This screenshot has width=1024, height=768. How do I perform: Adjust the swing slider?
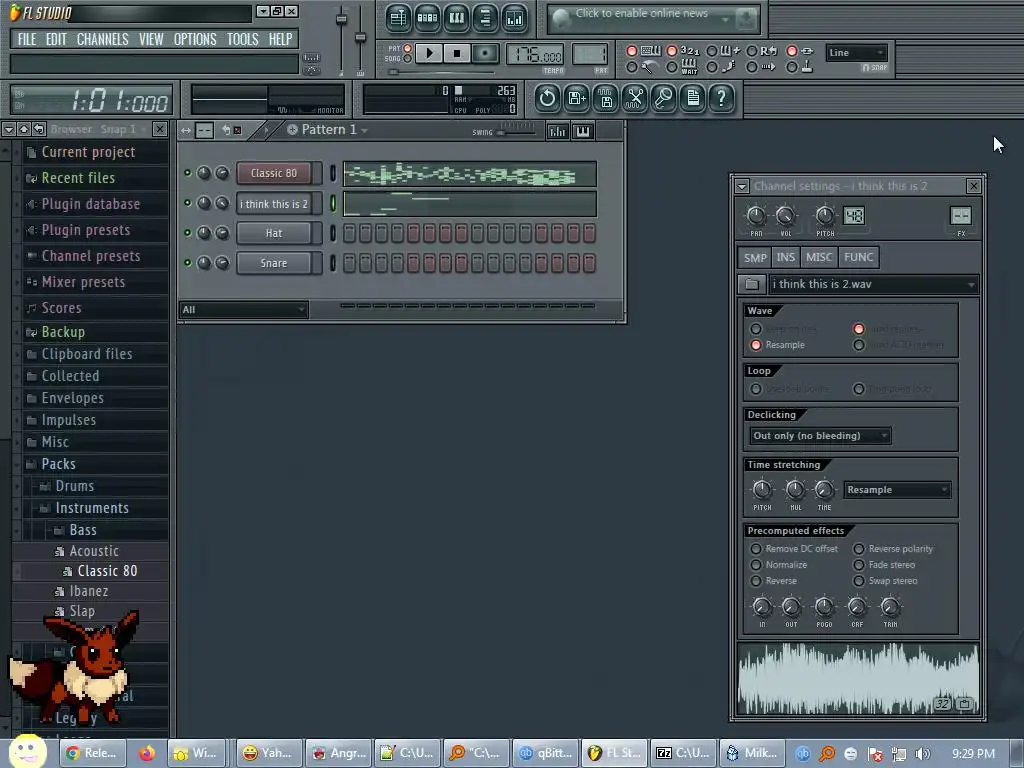click(x=516, y=132)
